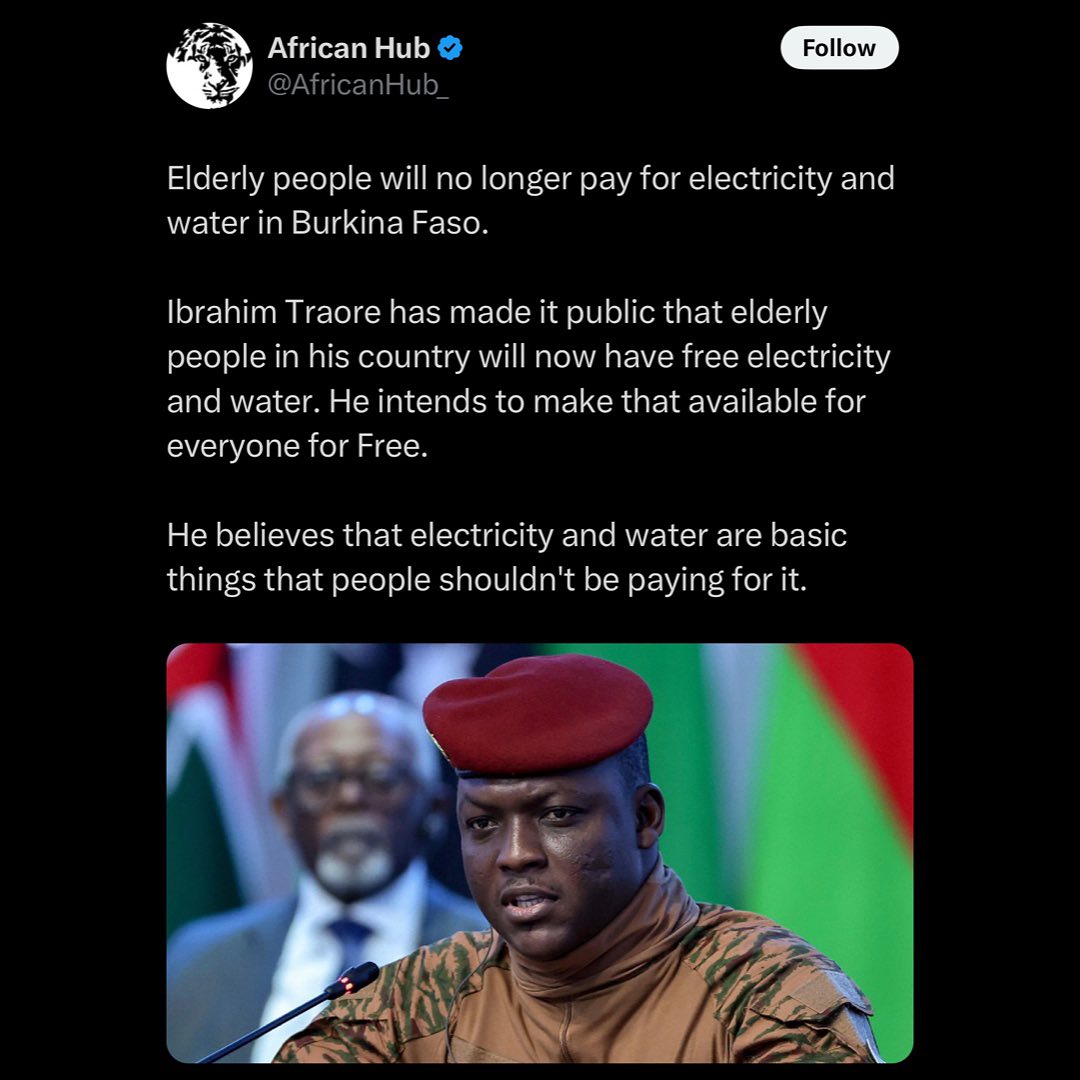This screenshot has width=1080, height=1080.
Task: Click the red beret in the photo
Action: [538, 712]
